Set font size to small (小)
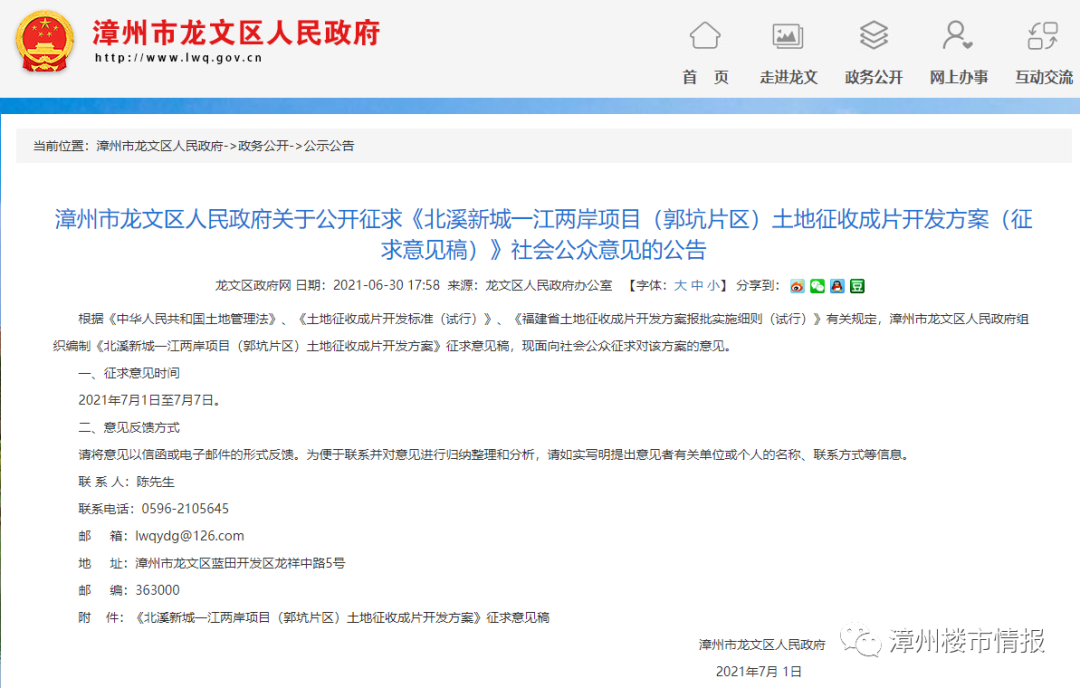 click(713, 285)
